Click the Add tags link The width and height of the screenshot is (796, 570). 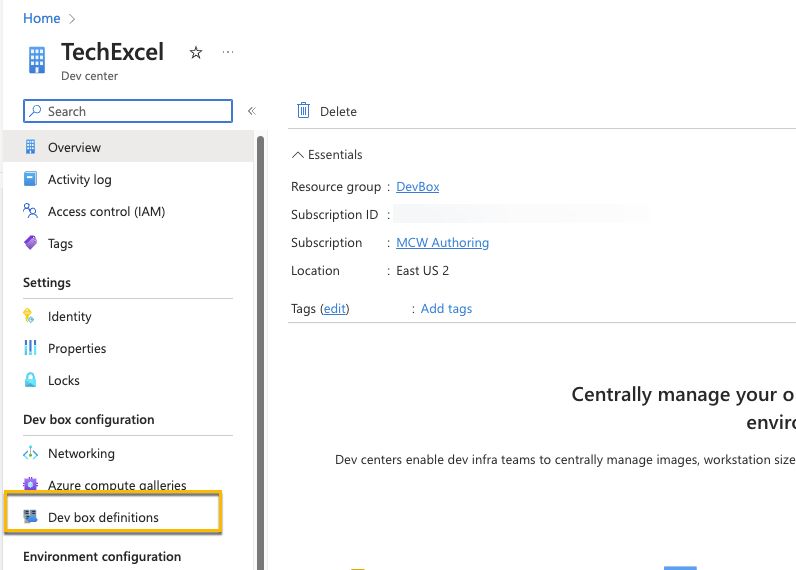tap(446, 309)
